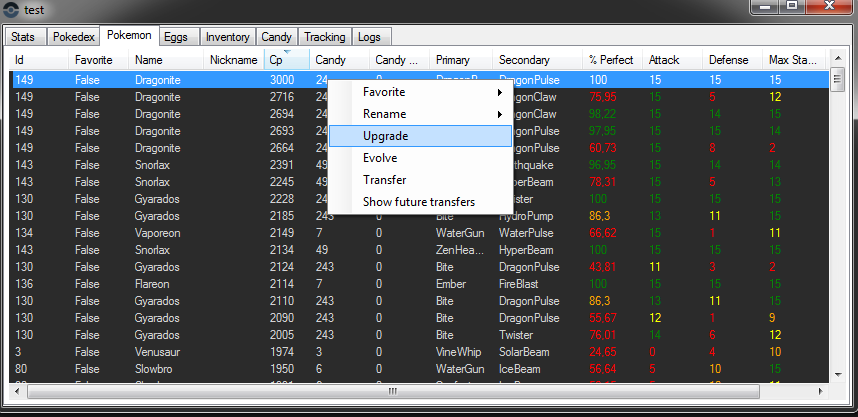Expand the Favorite submenu arrow

tap(500, 92)
